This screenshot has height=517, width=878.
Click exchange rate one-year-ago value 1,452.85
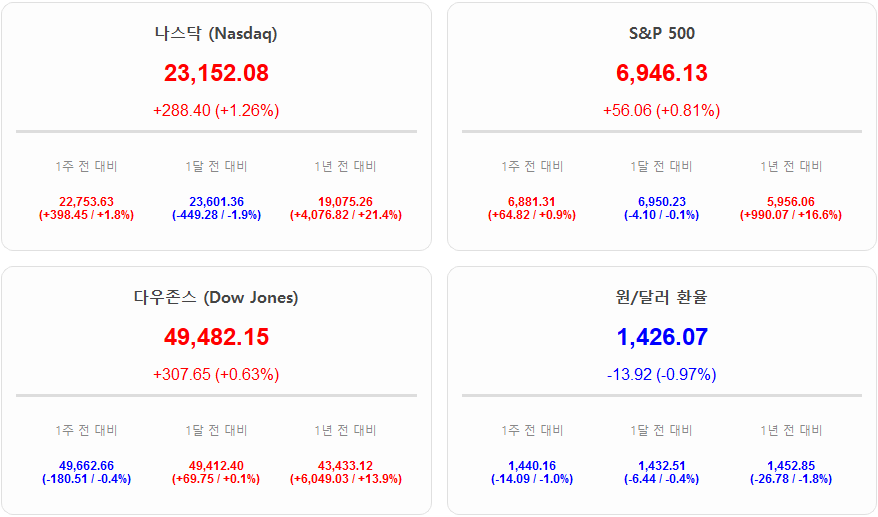pyautogui.click(x=790, y=466)
